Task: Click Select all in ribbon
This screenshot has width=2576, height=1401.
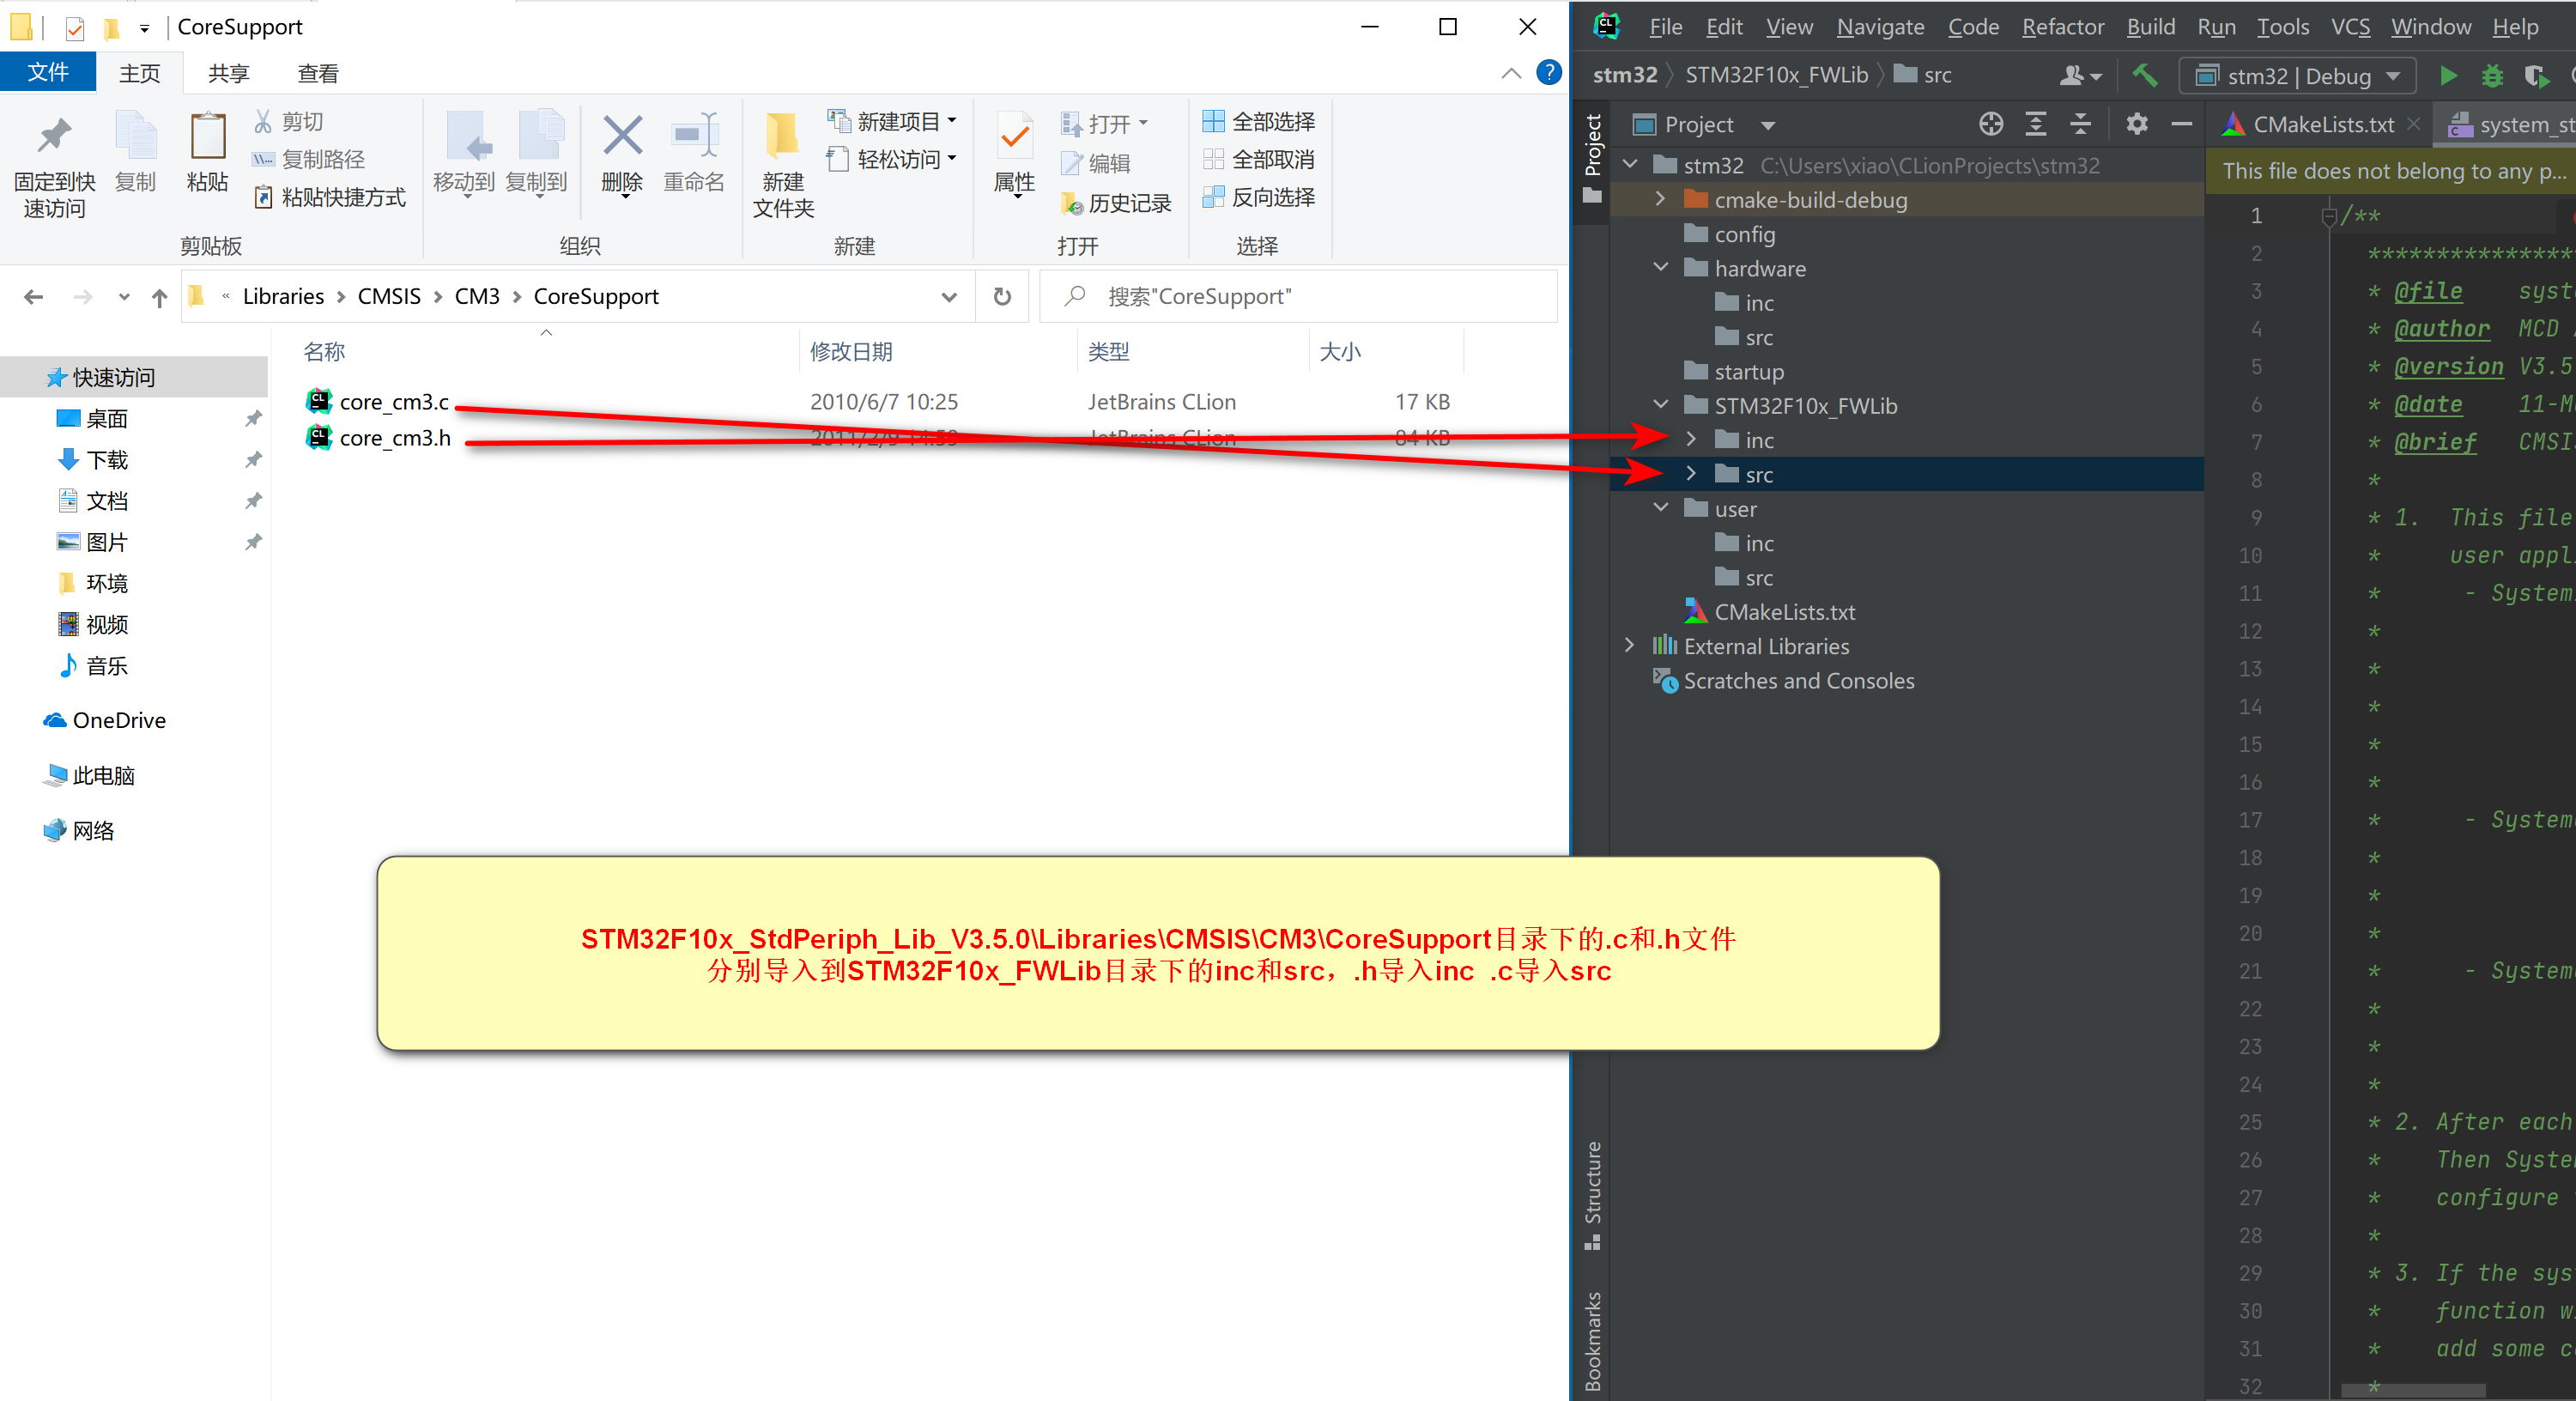Action: pyautogui.click(x=1259, y=122)
